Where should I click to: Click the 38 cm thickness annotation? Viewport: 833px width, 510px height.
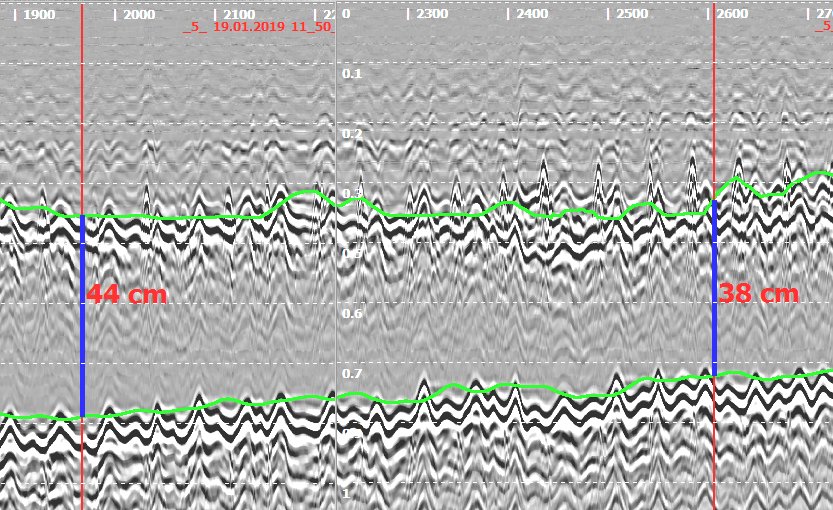(759, 293)
